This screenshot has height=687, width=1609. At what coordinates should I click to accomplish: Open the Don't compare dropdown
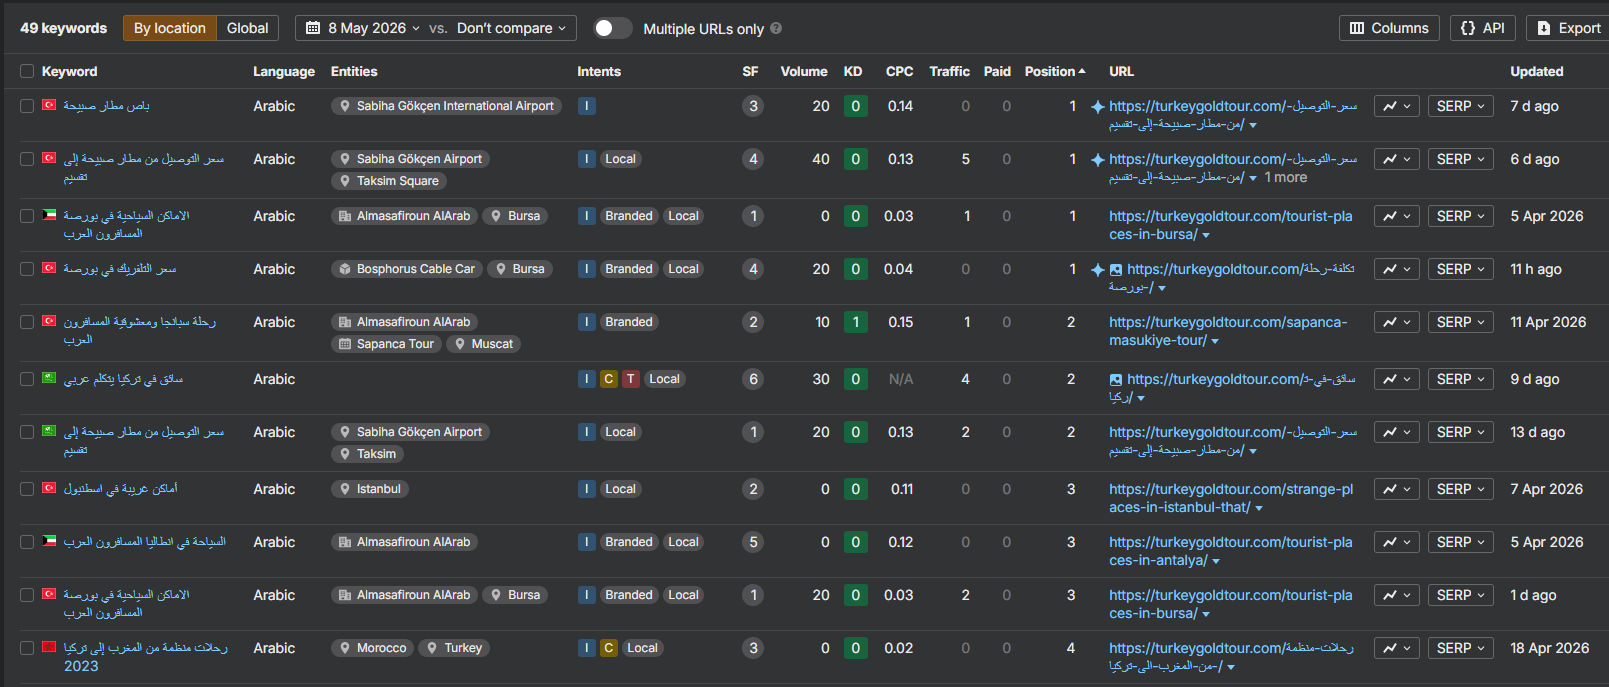(511, 28)
